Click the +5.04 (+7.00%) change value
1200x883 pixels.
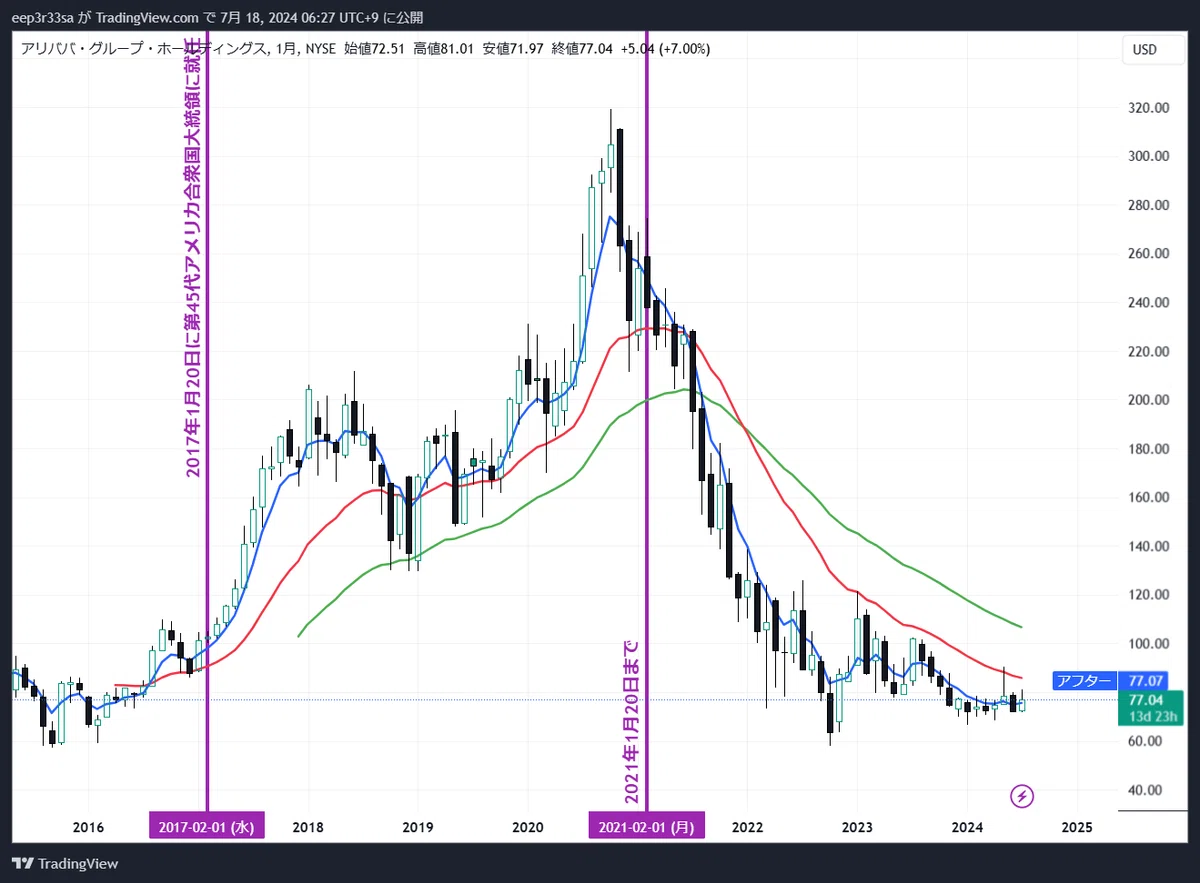pyautogui.click(x=665, y=48)
